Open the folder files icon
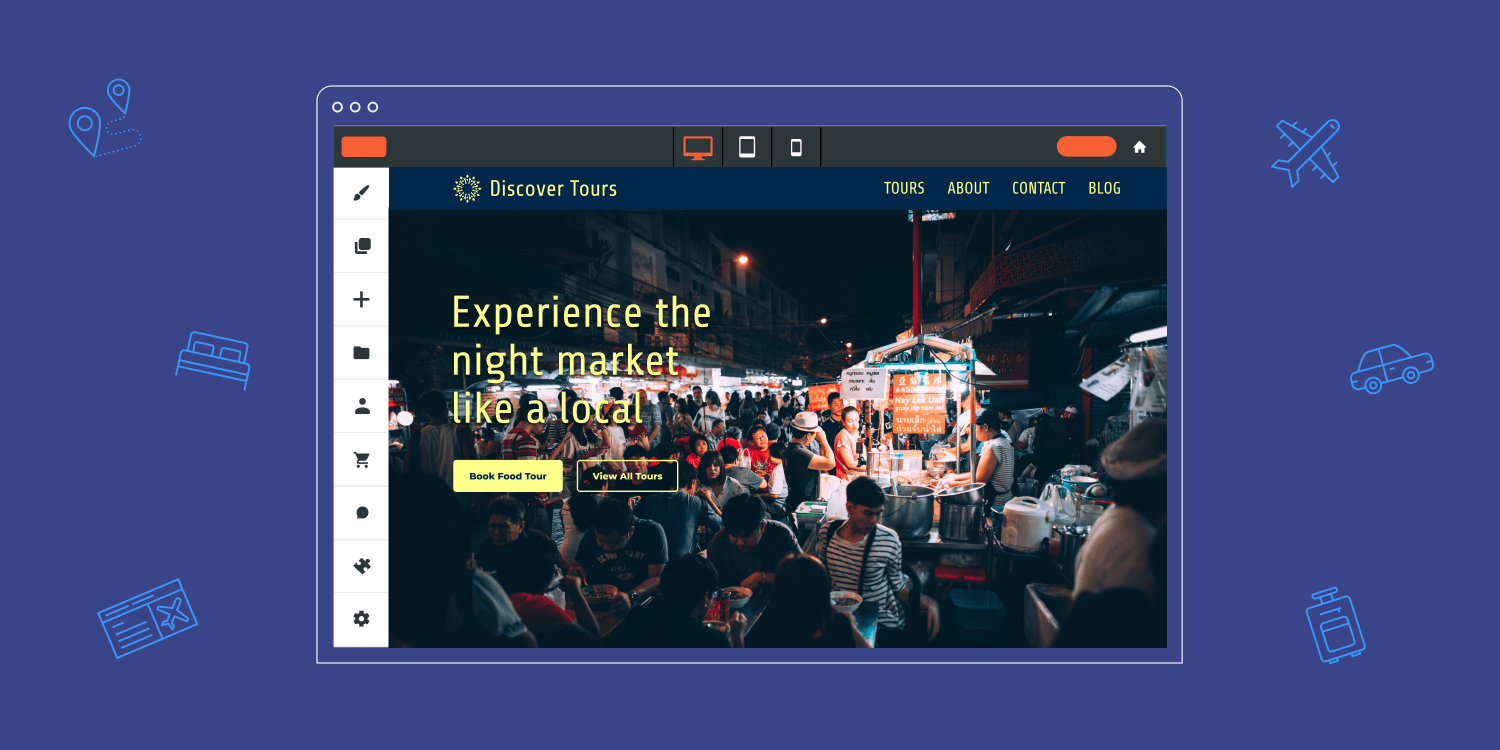Viewport: 1500px width, 750px height. (x=361, y=353)
